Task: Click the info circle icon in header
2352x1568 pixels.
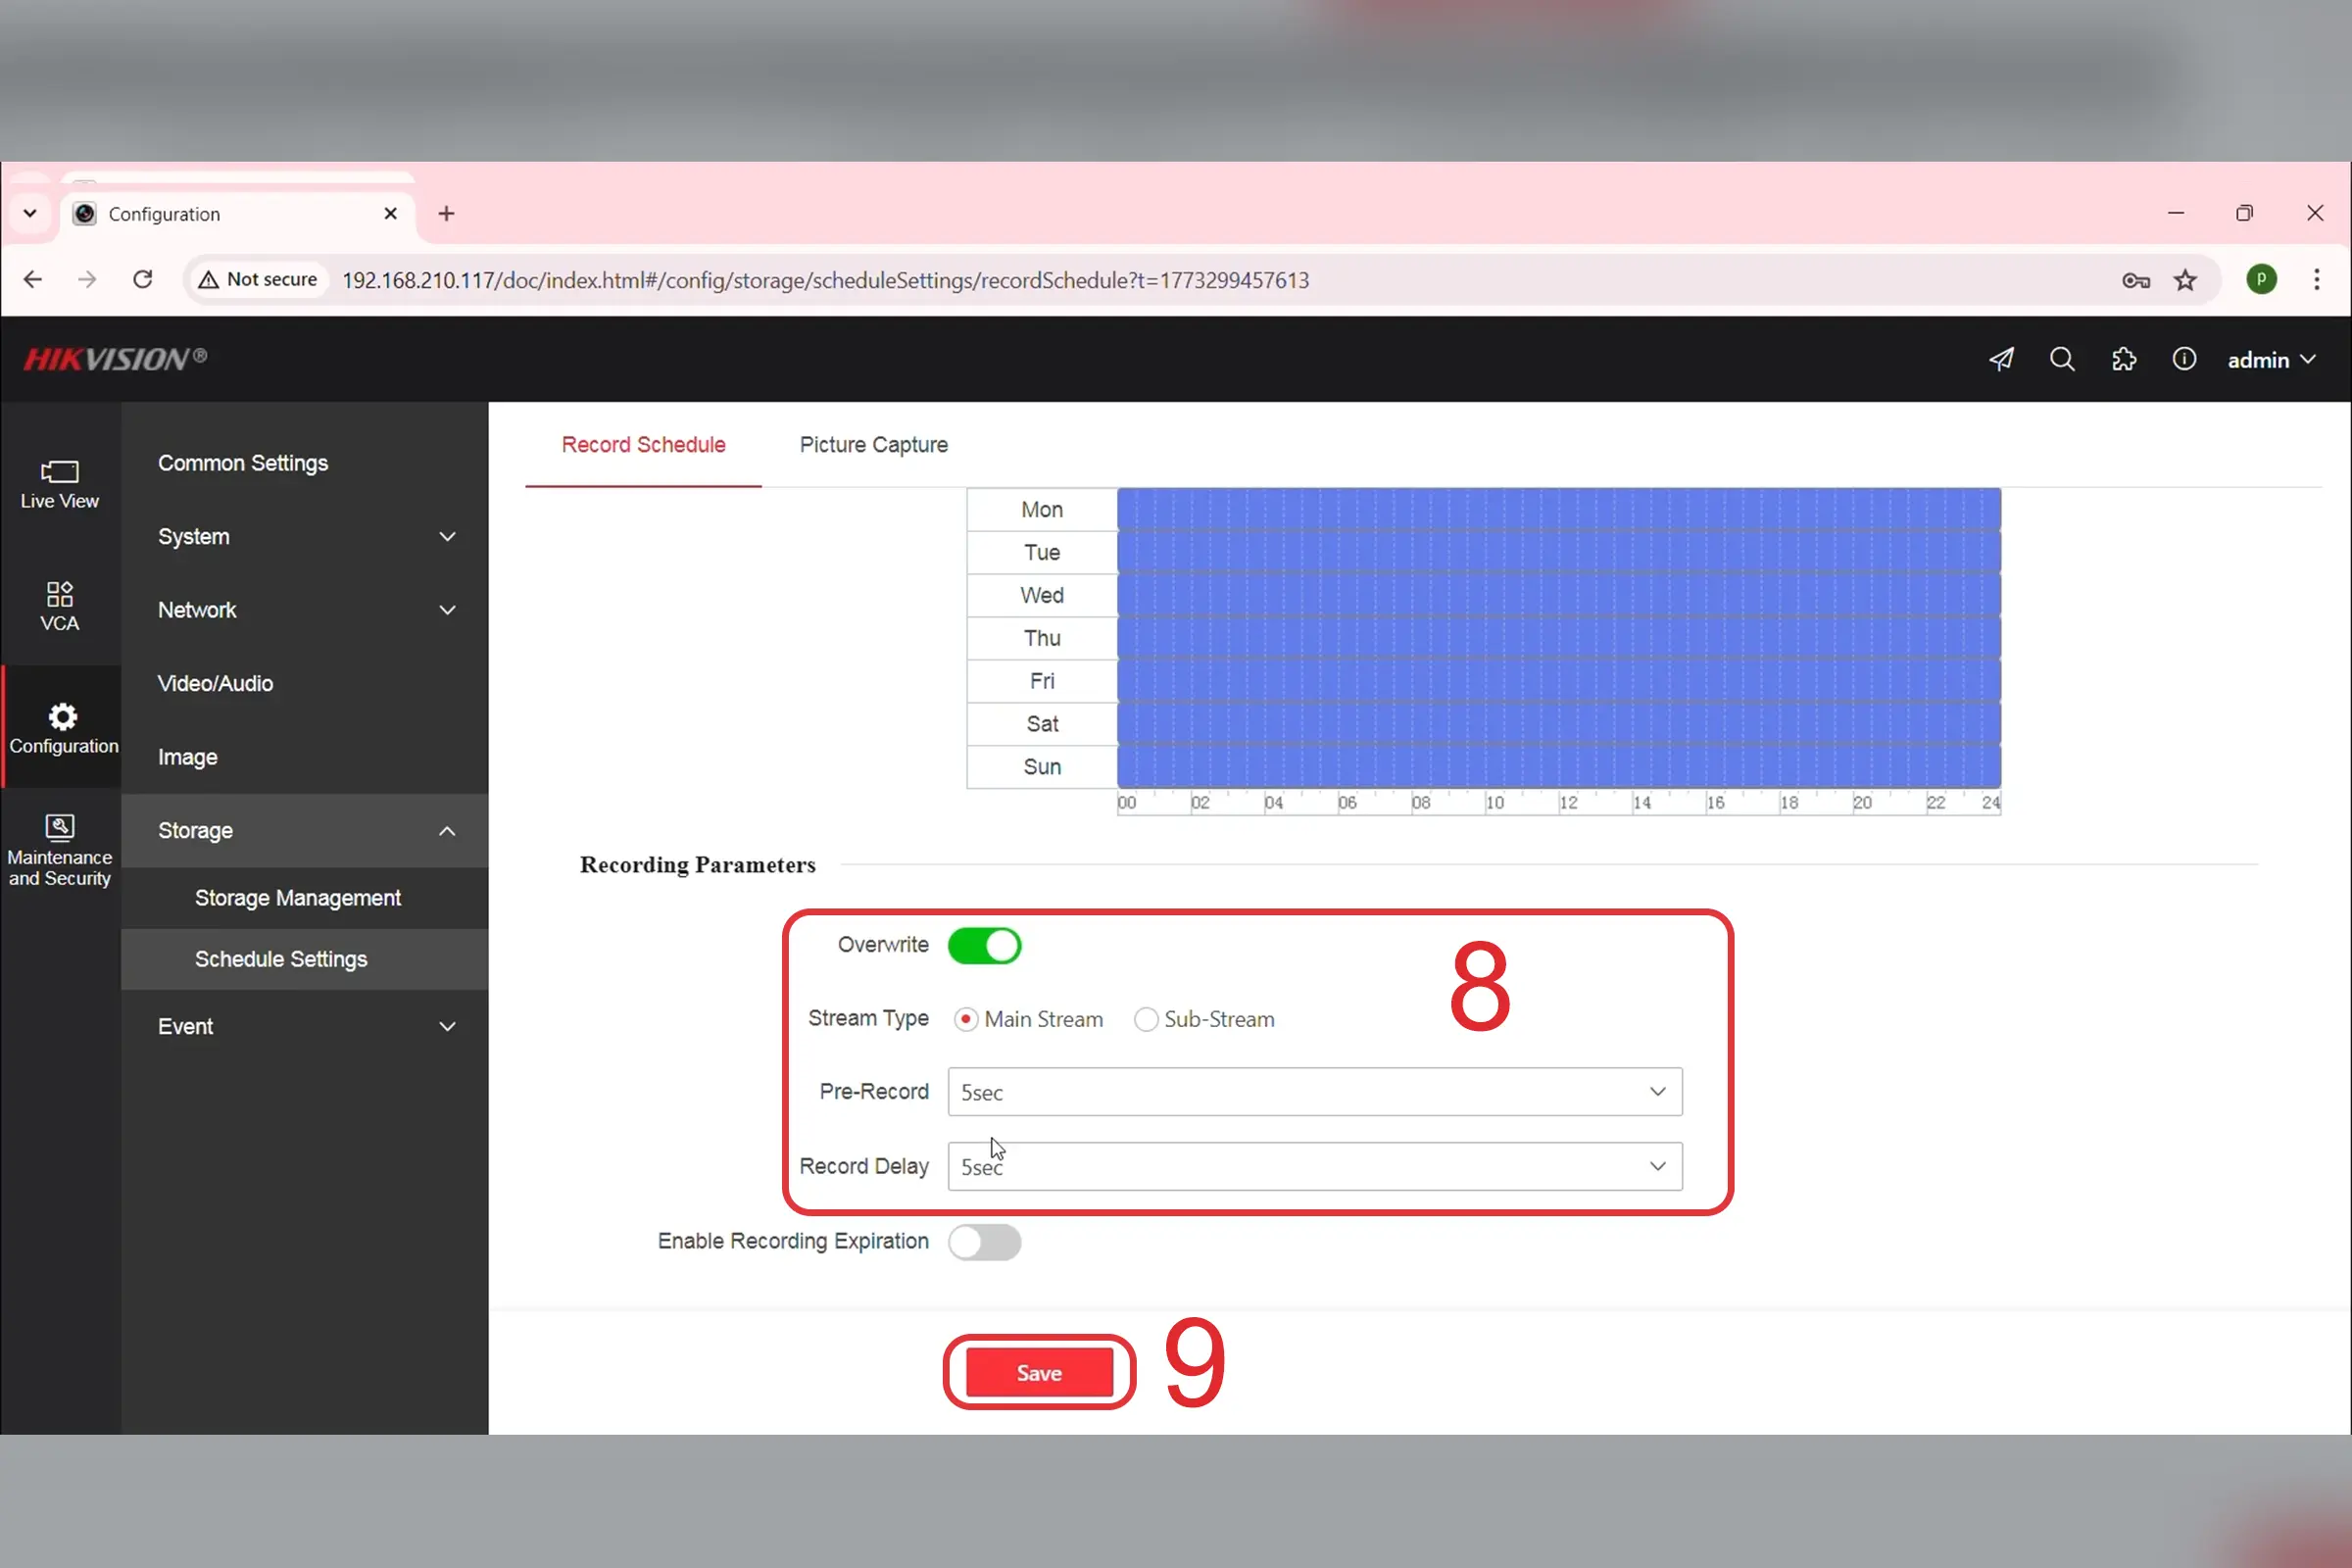Action: 2184,360
